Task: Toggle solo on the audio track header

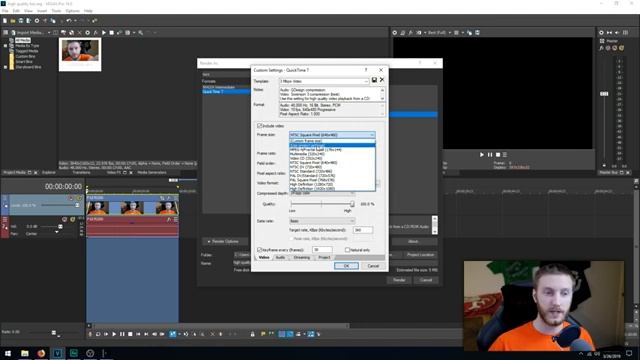Action: [x=72, y=220]
